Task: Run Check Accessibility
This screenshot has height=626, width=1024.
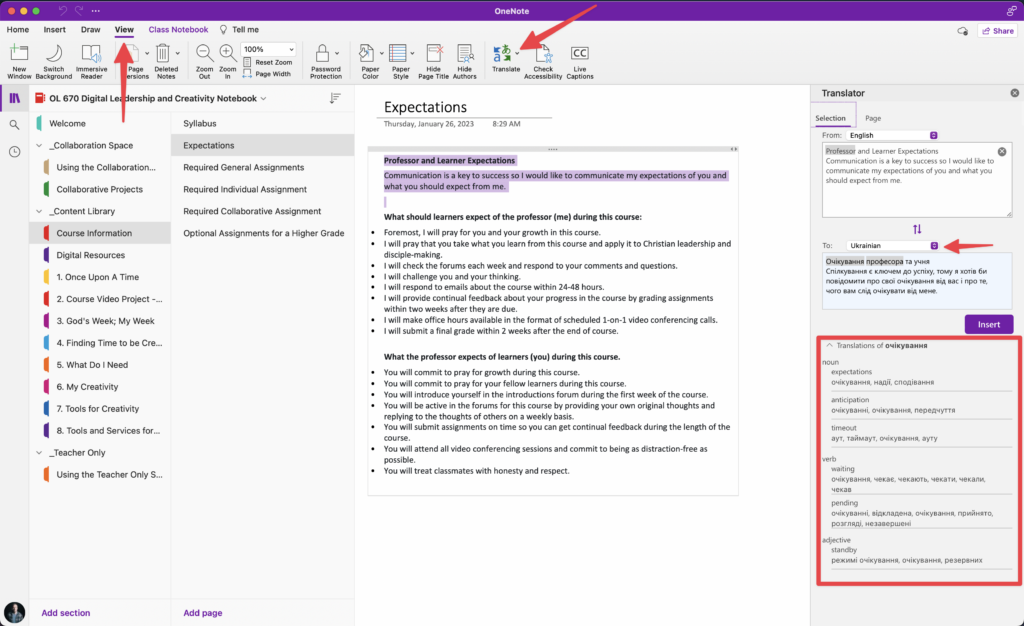Action: pos(543,62)
